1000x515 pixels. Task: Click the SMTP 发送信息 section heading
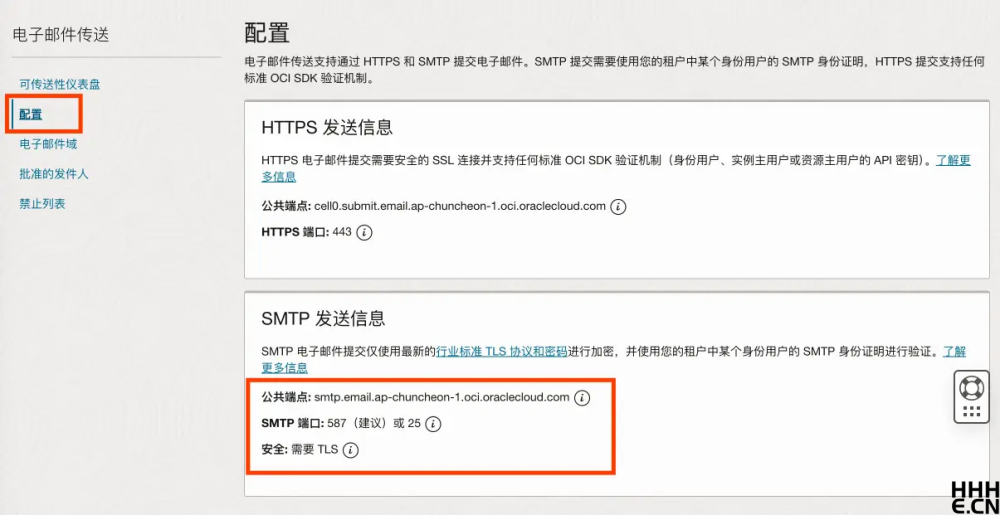click(323, 317)
